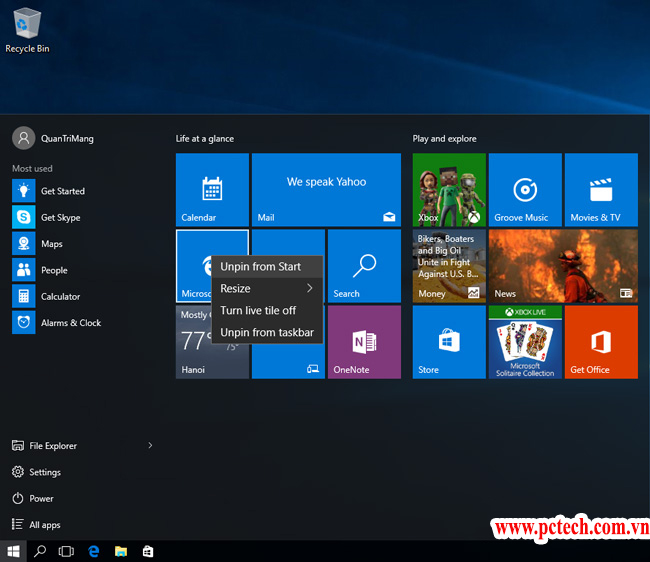Launch the Store tile
This screenshot has width=650, height=562.
(449, 342)
